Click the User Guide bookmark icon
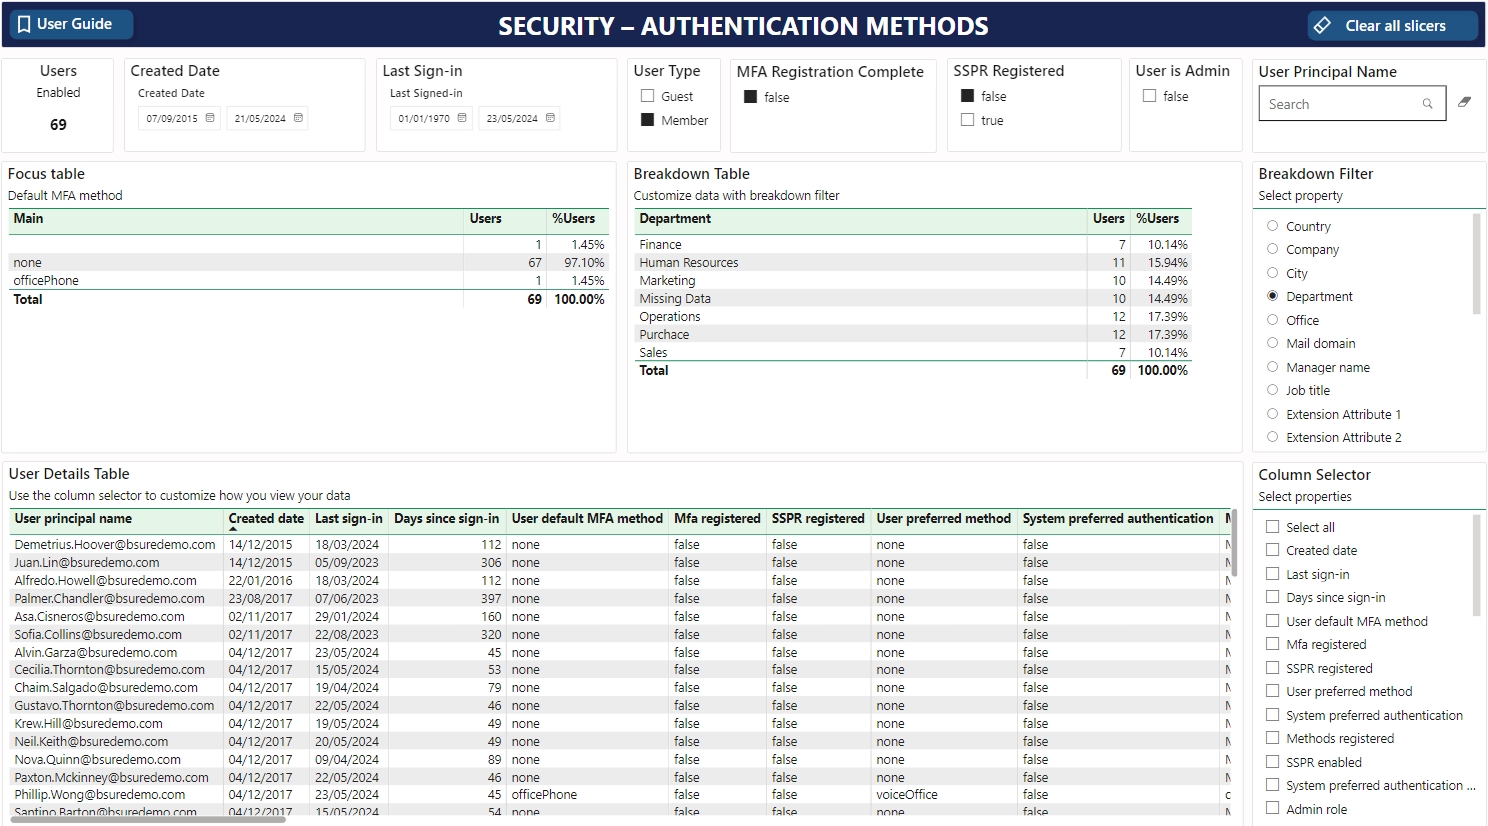1488x826 pixels. click(24, 24)
